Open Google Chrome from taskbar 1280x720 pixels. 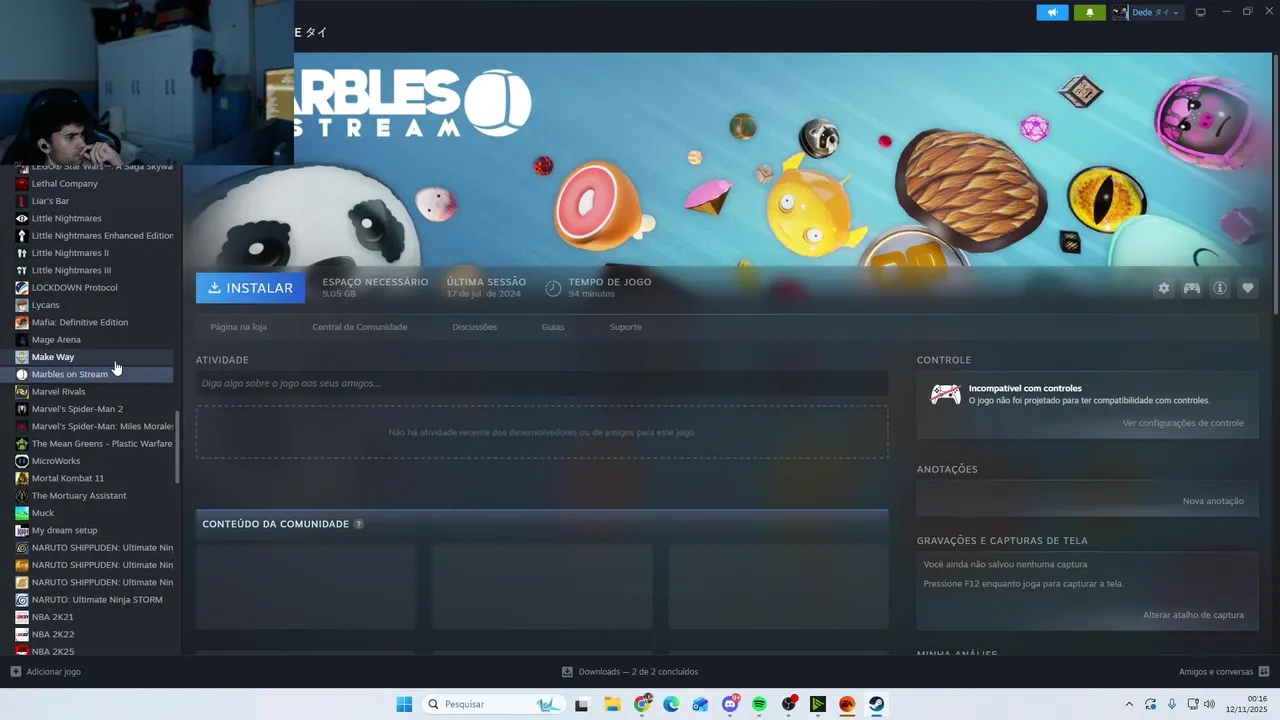pyautogui.click(x=643, y=704)
